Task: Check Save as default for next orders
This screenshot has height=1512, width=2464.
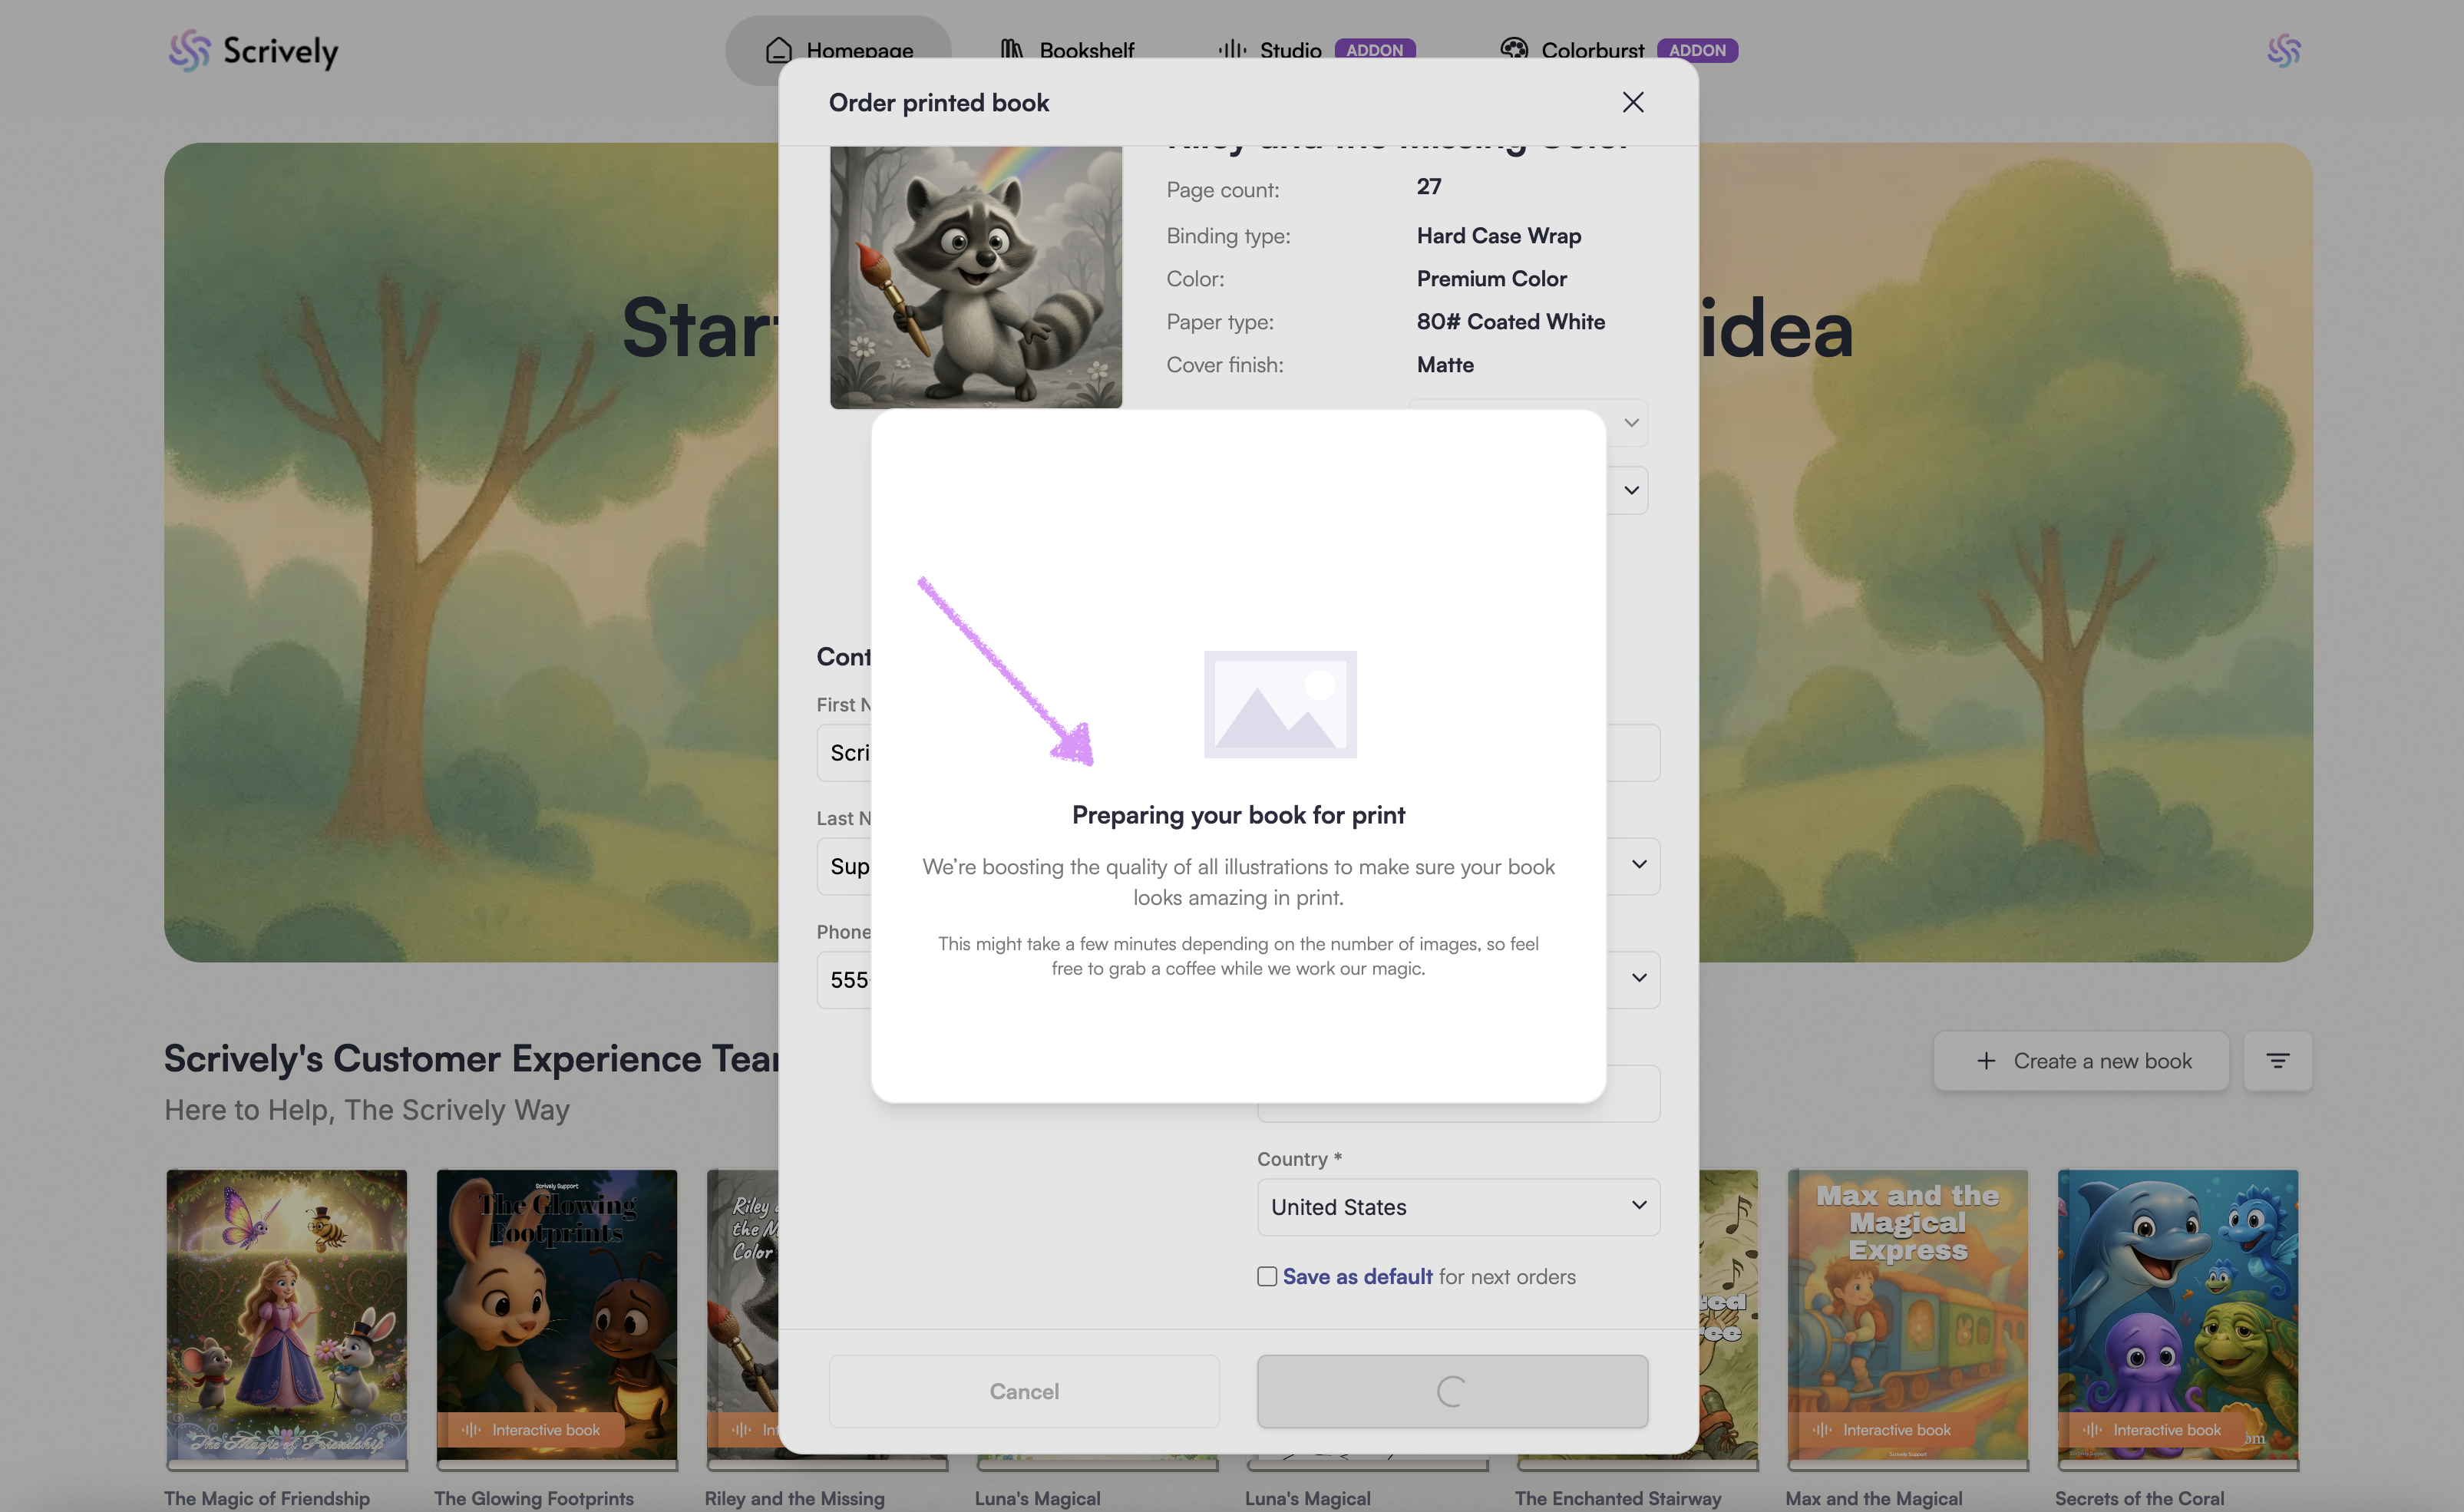Action: [x=1267, y=1277]
